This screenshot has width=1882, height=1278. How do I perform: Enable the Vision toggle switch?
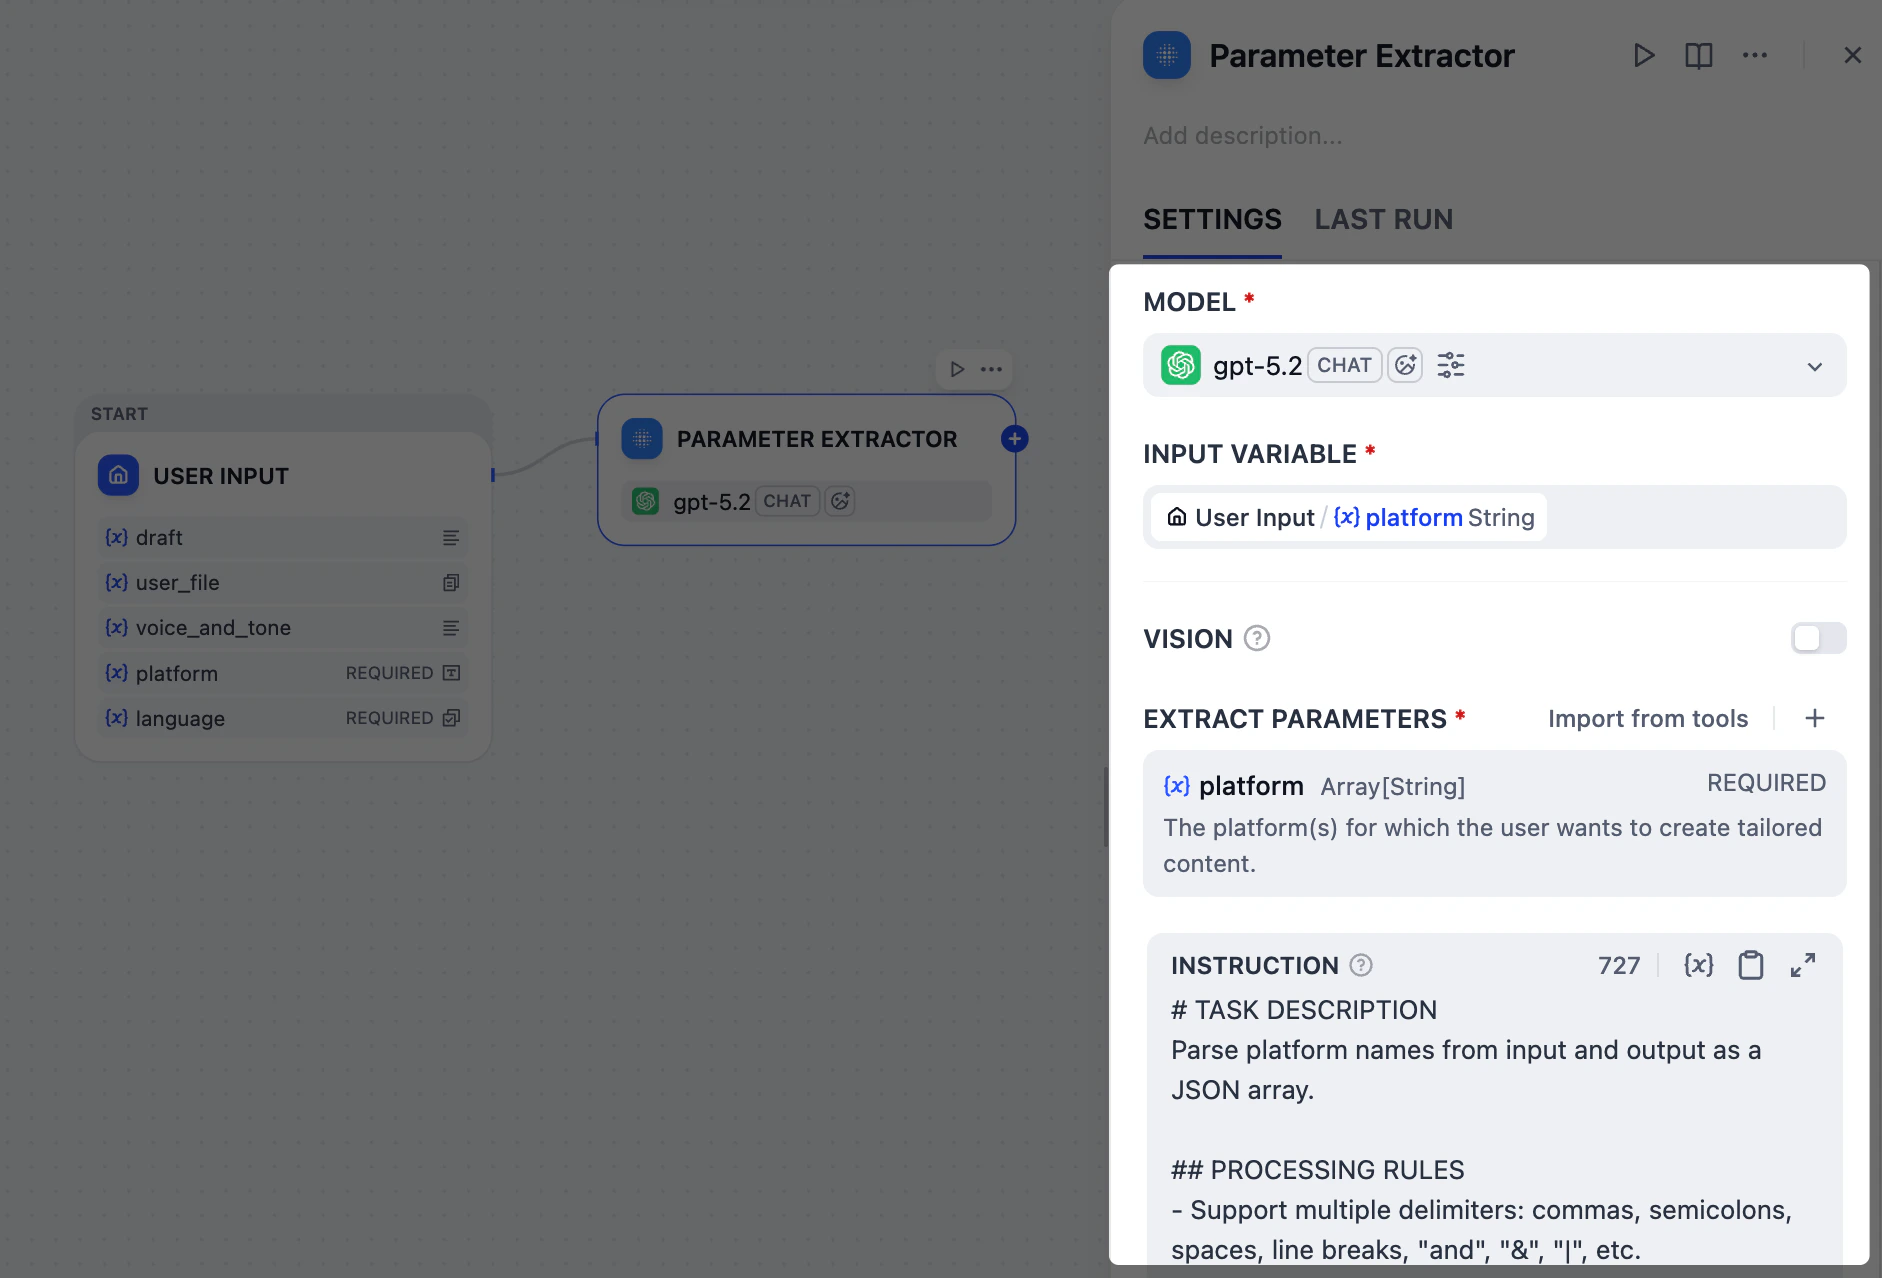tap(1818, 638)
